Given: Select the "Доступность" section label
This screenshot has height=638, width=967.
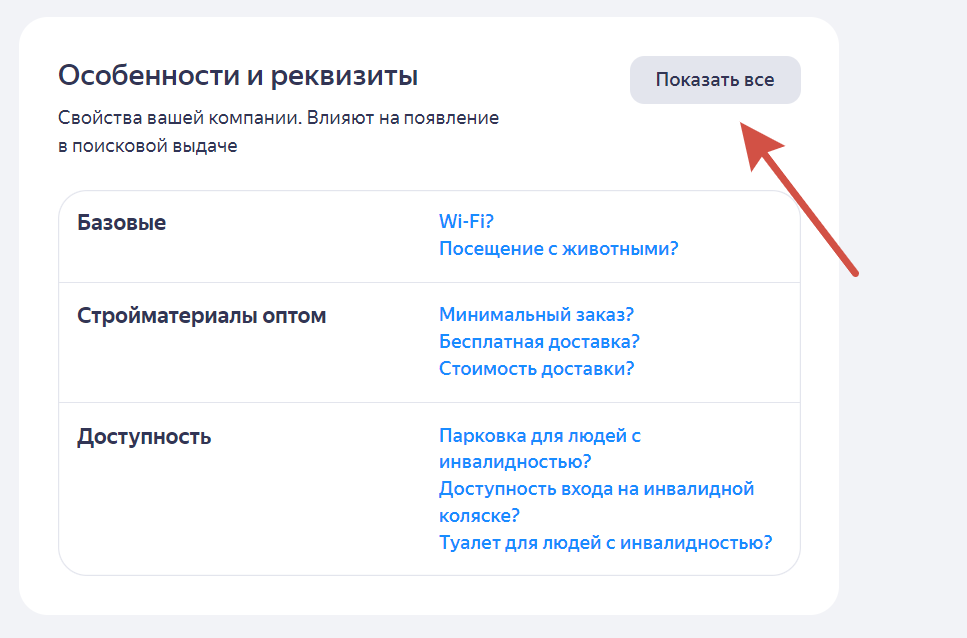Looking at the screenshot, I should click(x=144, y=437).
